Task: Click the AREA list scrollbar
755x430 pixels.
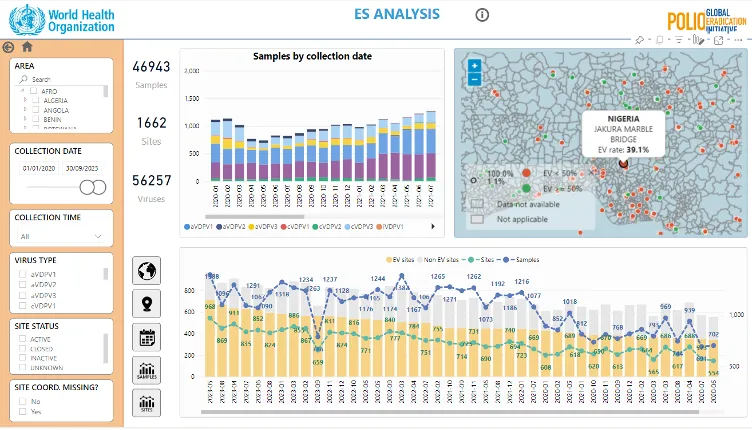Action: [105, 91]
